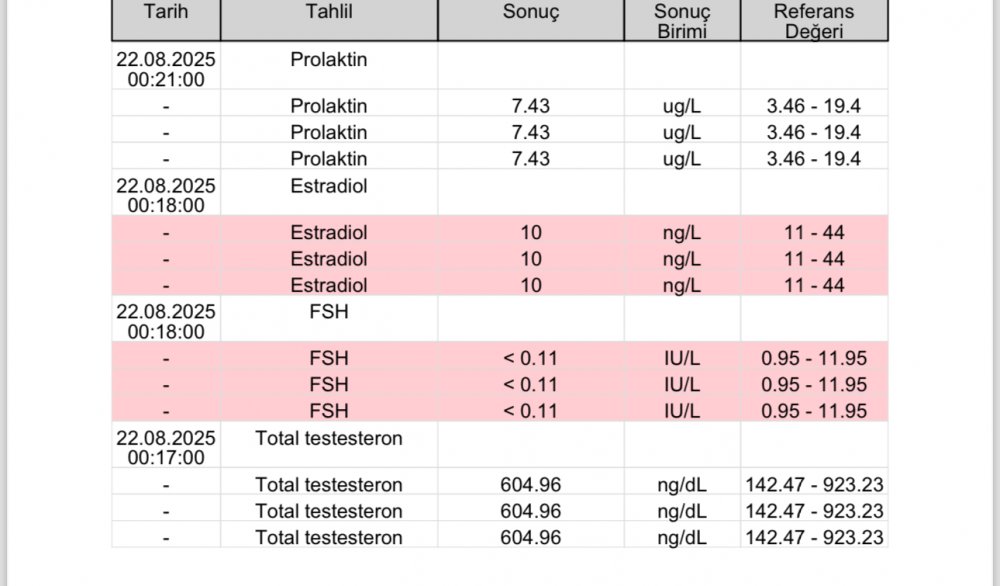Click the Referans Değeri column header

click(x=814, y=20)
